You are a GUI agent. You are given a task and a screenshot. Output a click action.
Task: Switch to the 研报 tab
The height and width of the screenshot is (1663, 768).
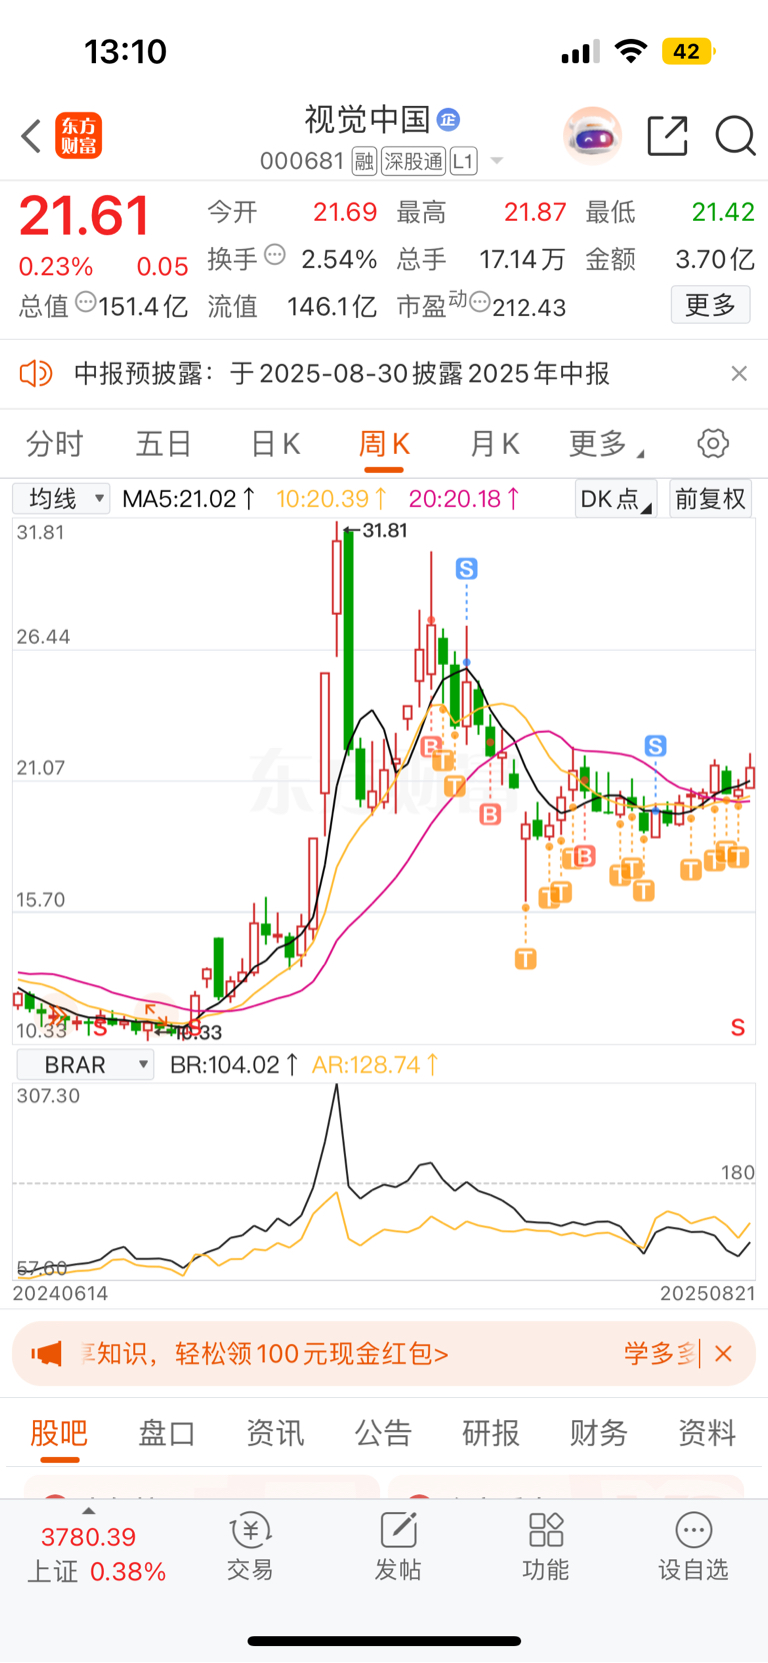[491, 1433]
